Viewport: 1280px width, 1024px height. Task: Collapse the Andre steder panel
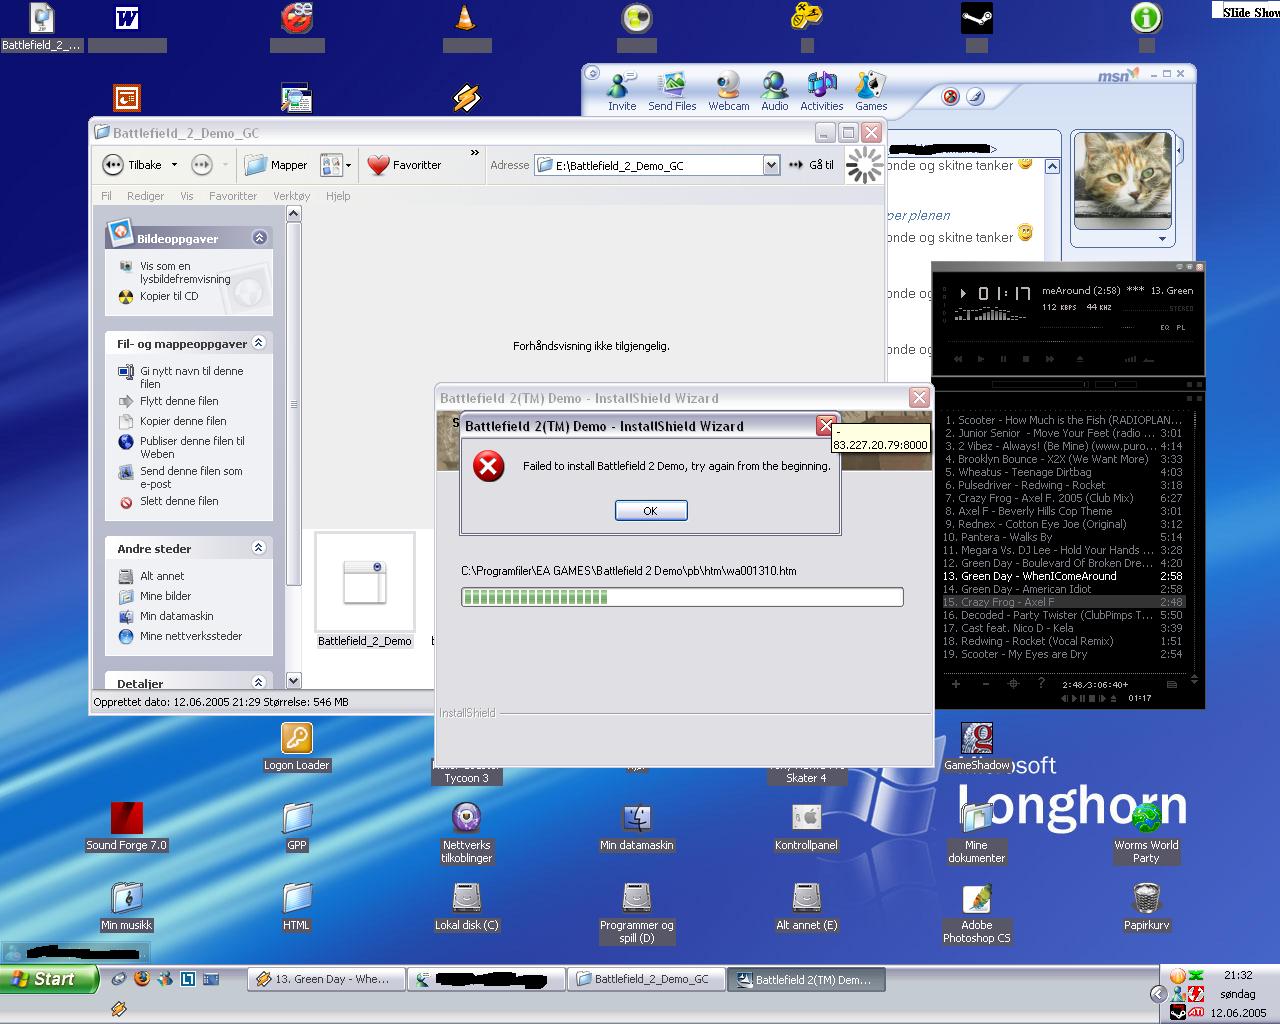point(259,548)
